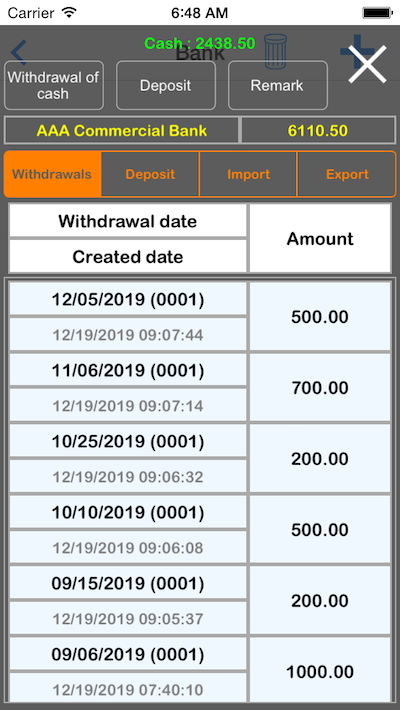Click the Amount column header
The width and height of the screenshot is (400, 710).
(320, 238)
